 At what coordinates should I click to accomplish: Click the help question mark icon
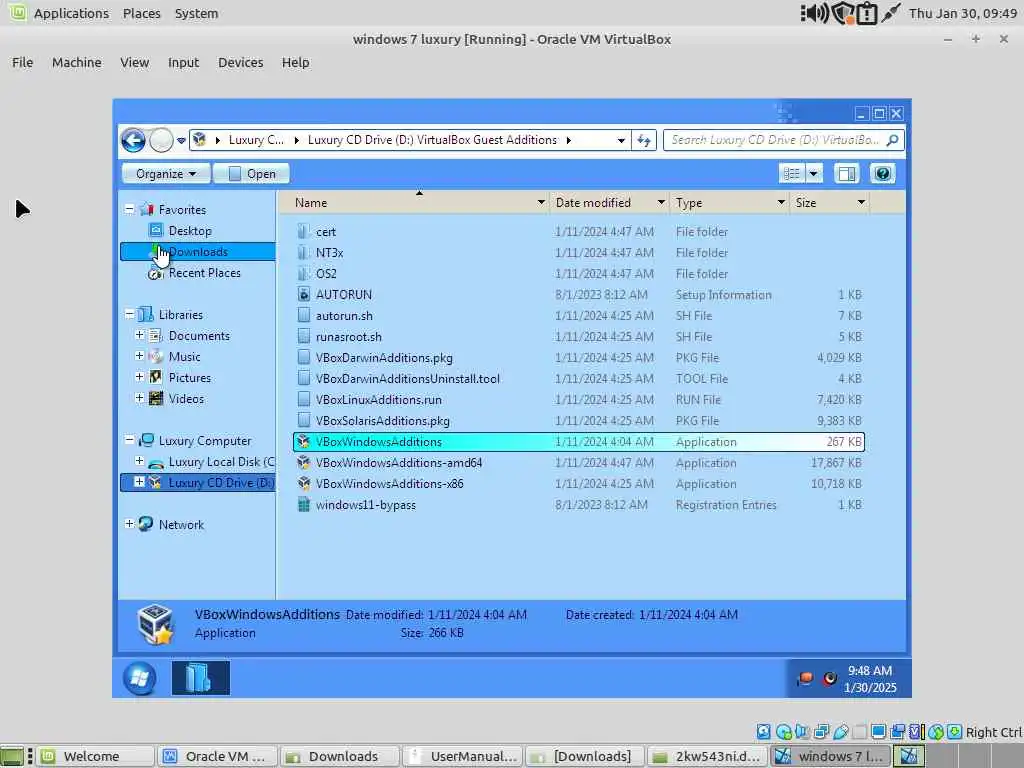(882, 174)
